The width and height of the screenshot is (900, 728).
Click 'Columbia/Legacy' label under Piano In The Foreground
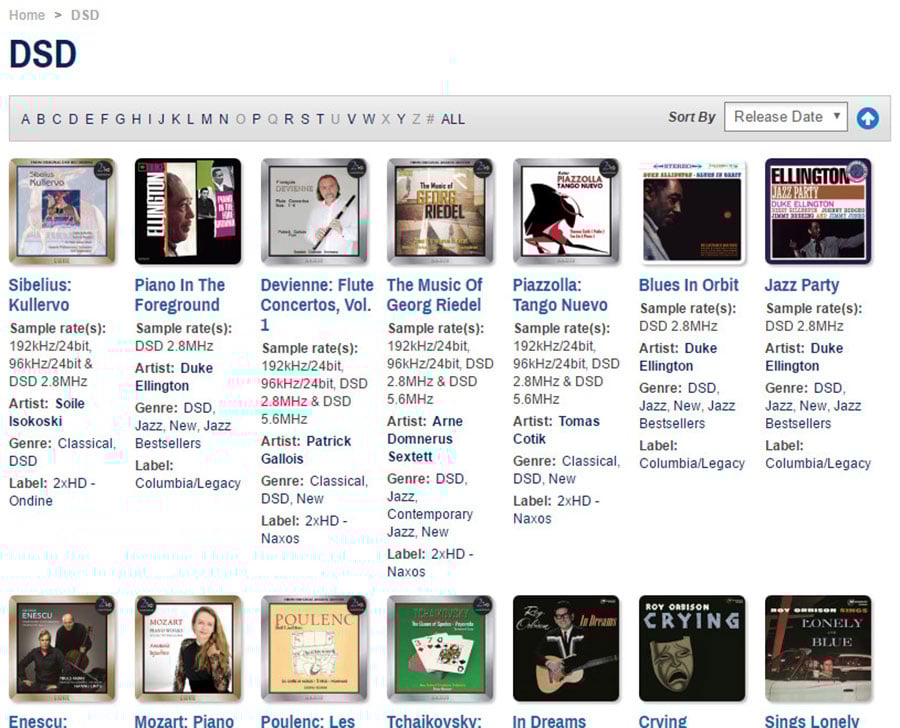(x=188, y=483)
